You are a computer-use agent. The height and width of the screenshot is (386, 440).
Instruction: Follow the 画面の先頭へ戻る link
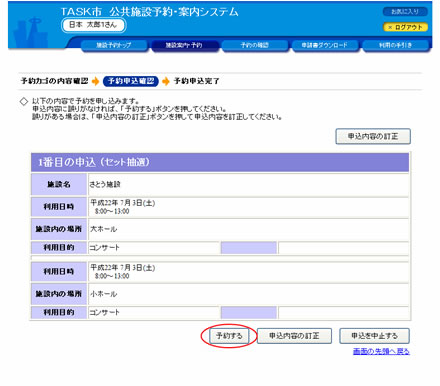(381, 351)
